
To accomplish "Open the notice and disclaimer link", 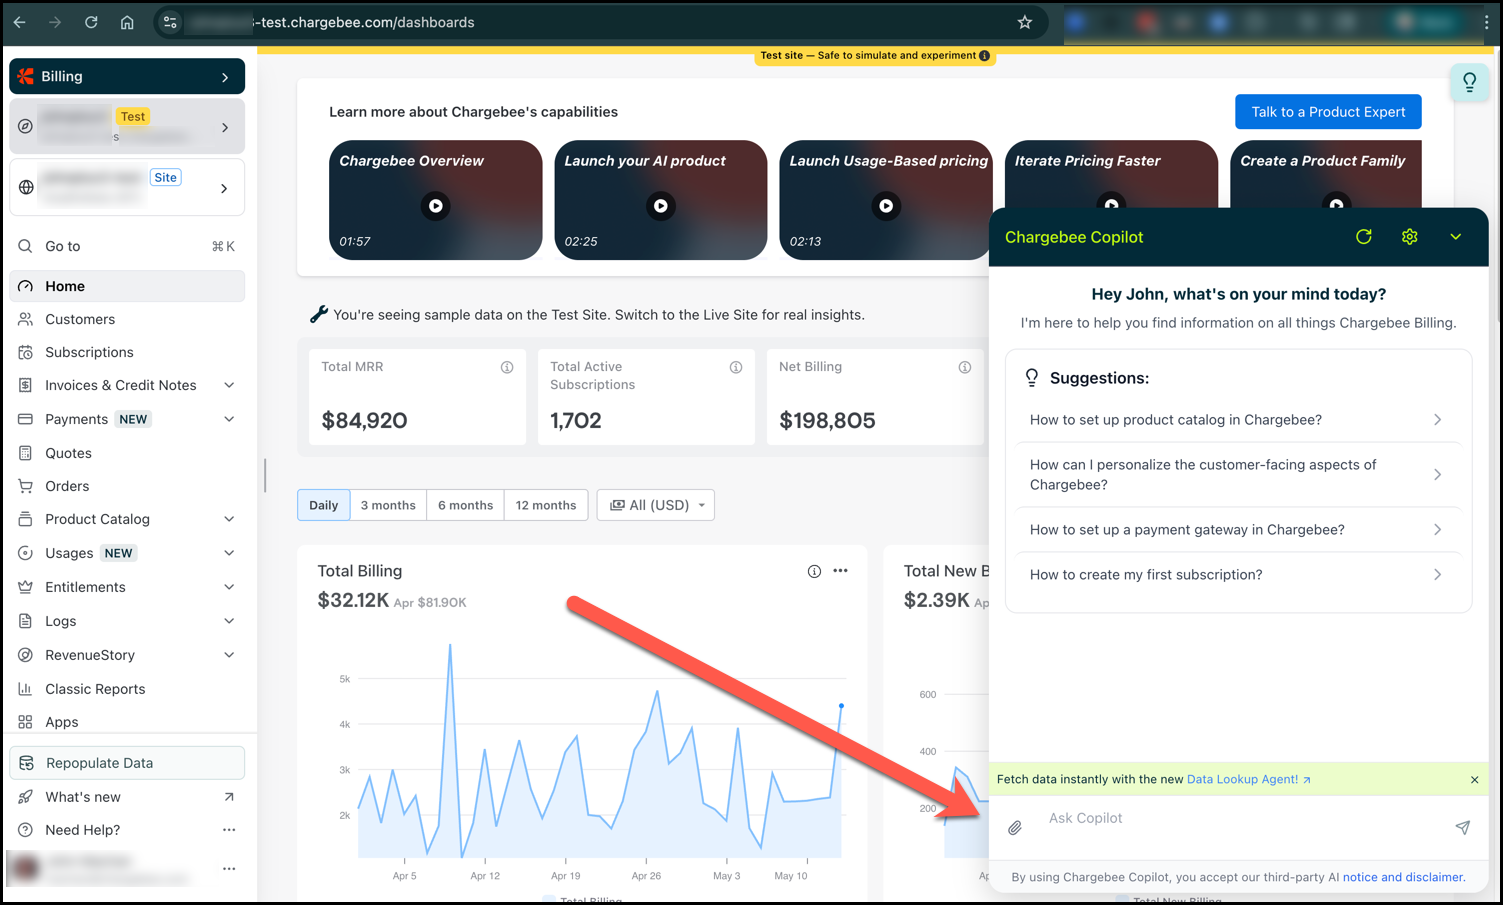I will coord(1404,878).
